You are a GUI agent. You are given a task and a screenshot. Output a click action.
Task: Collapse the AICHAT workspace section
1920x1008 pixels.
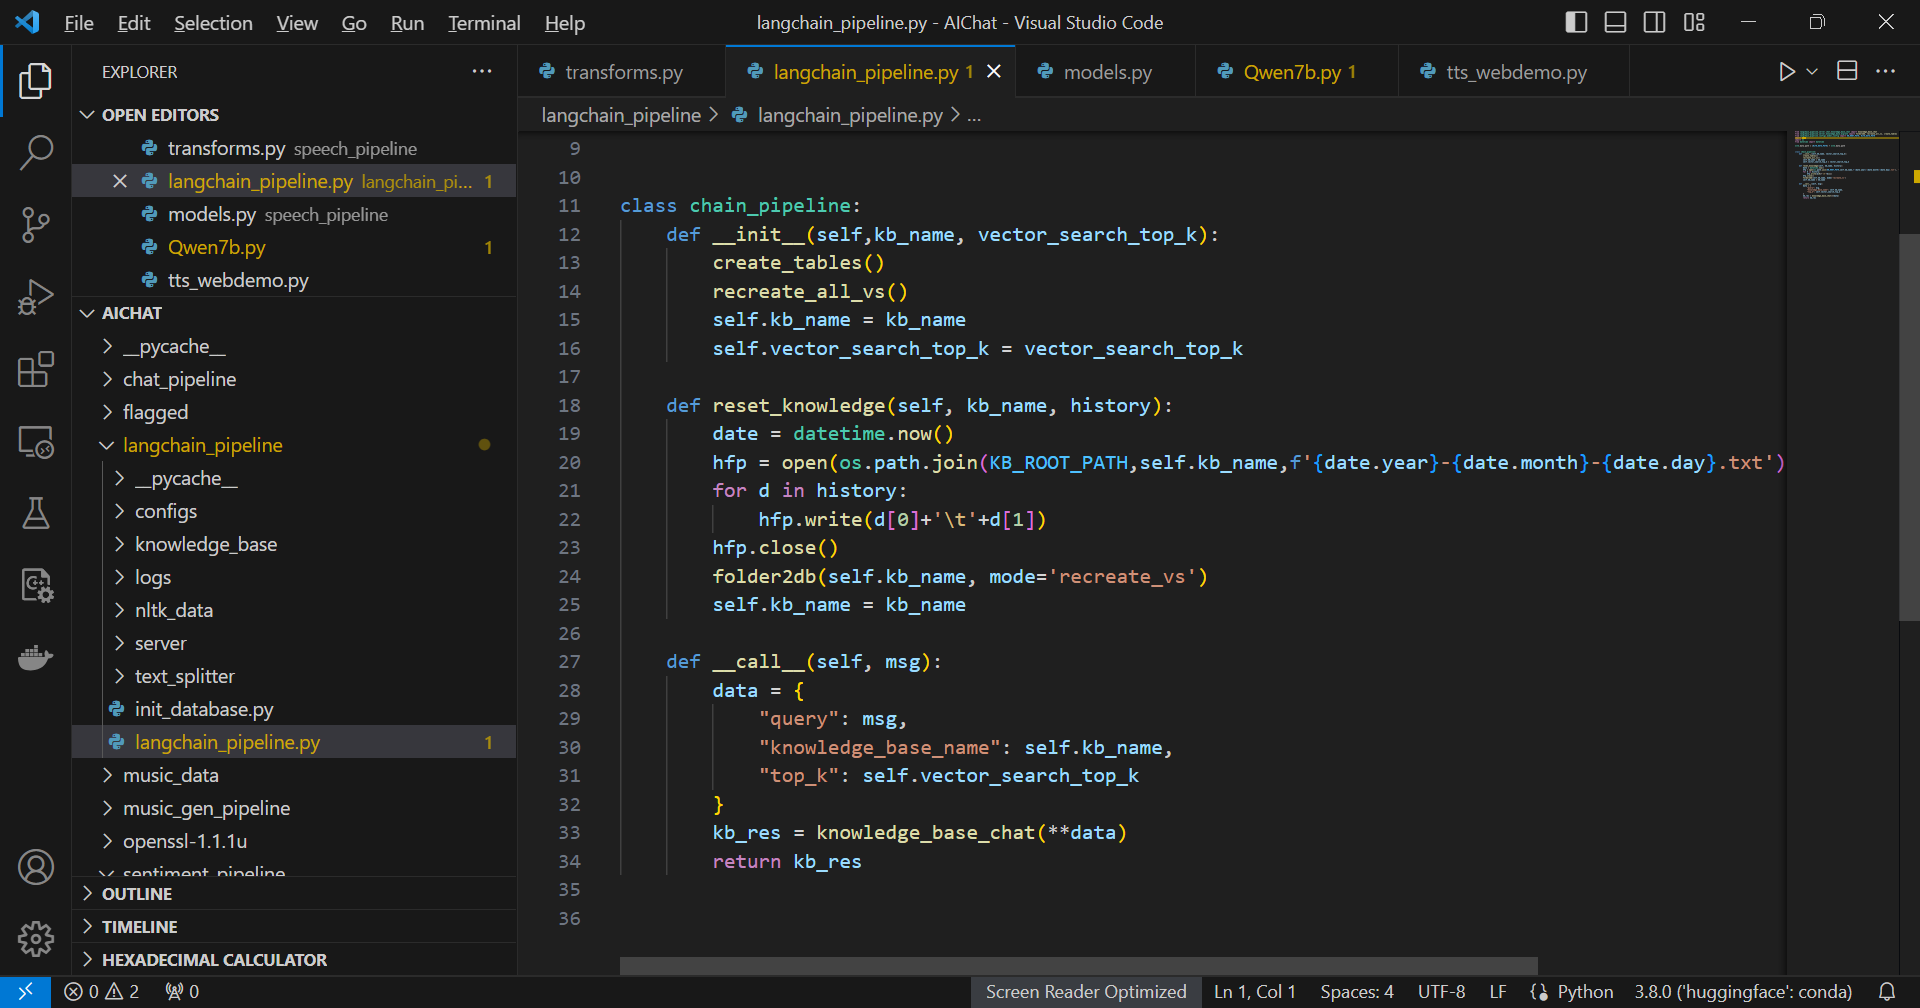[x=294, y=313]
